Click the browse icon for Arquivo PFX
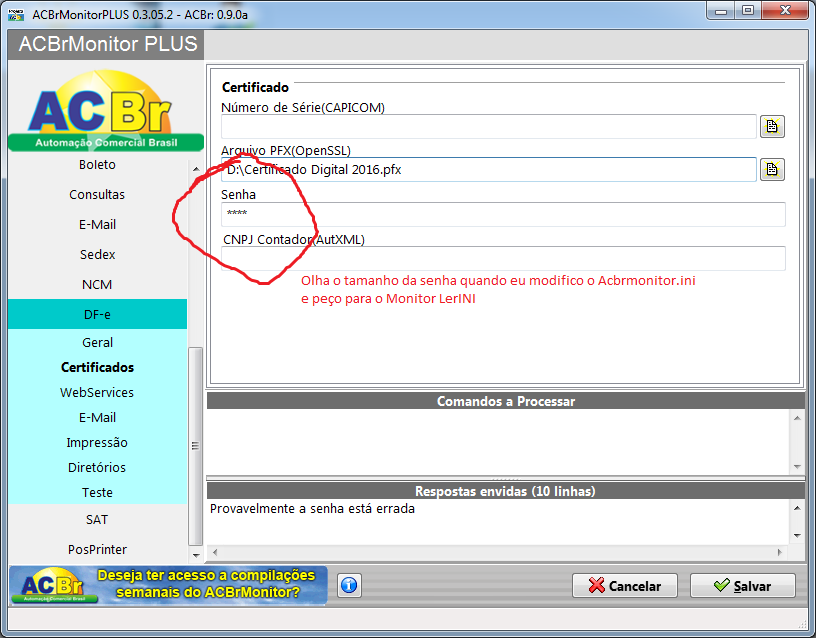The height and width of the screenshot is (638, 816). coord(772,170)
